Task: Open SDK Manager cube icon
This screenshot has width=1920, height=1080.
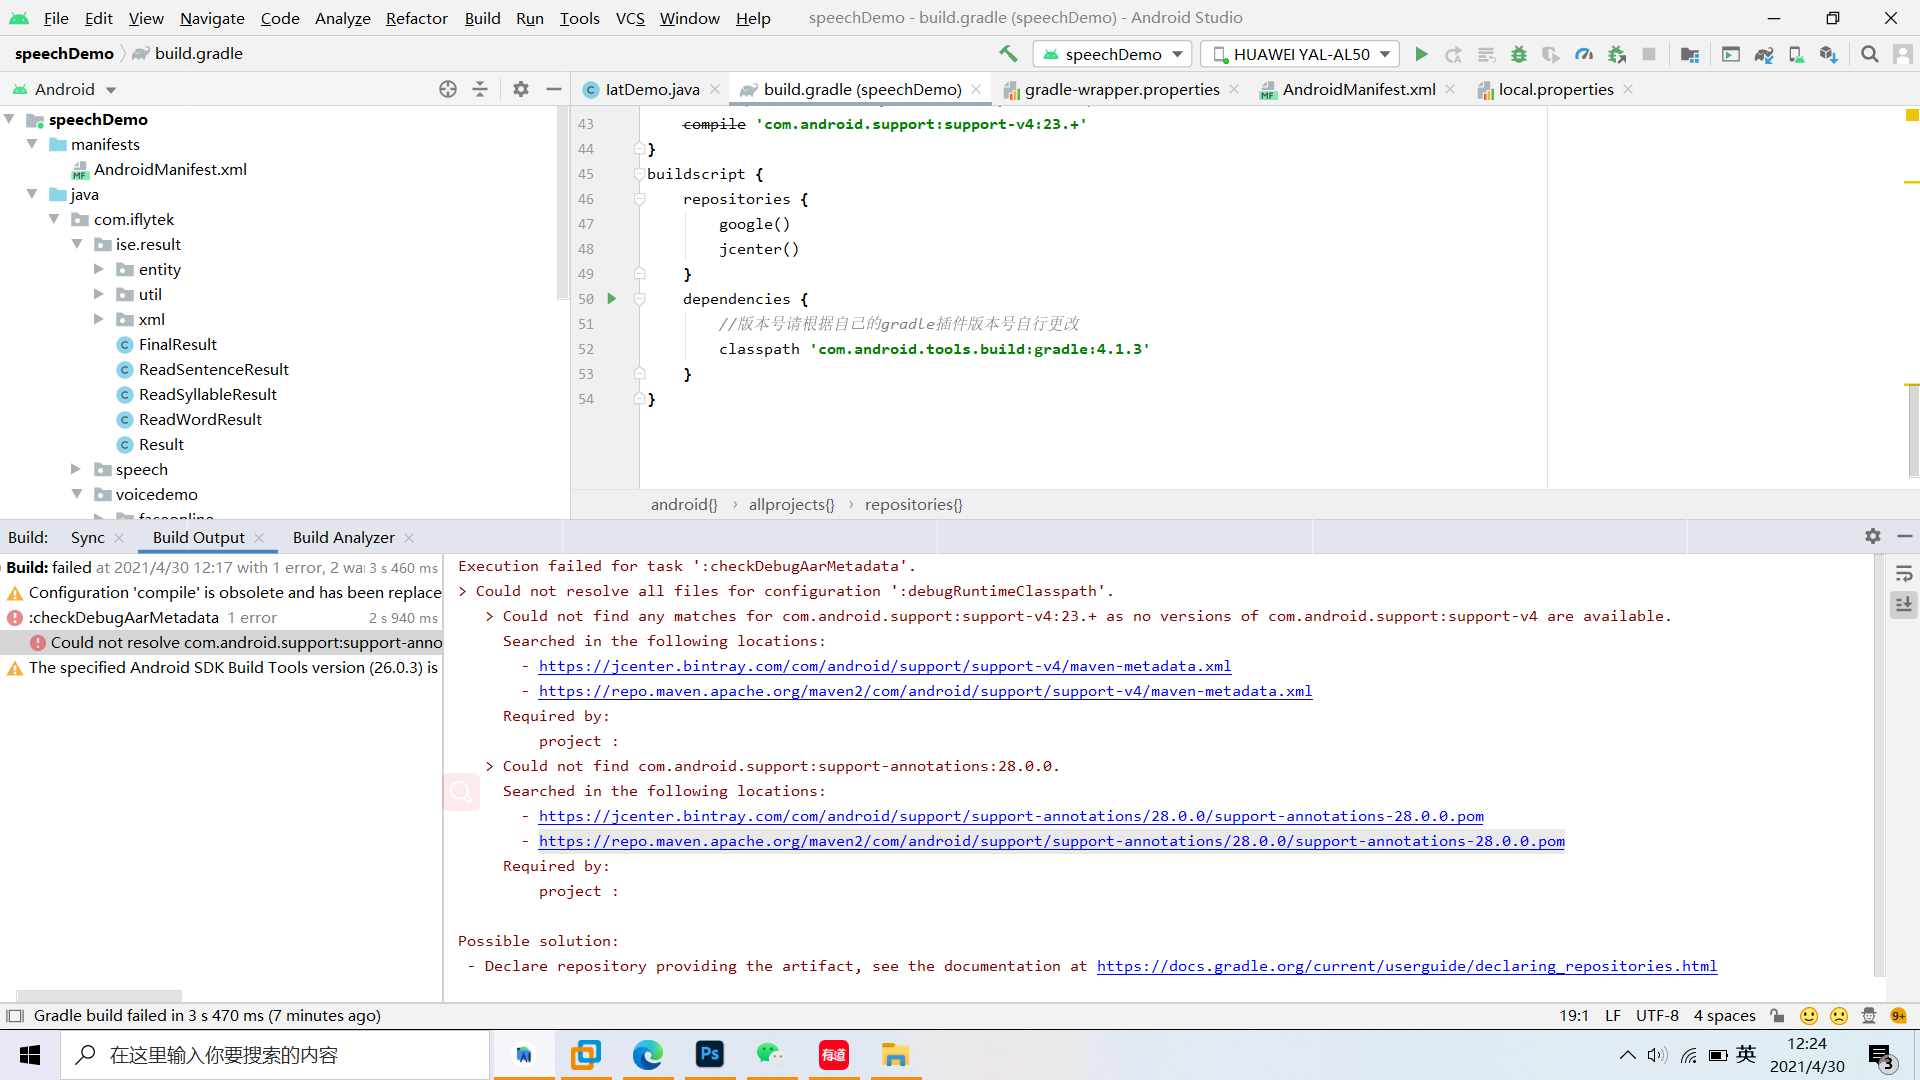Action: point(1829,54)
